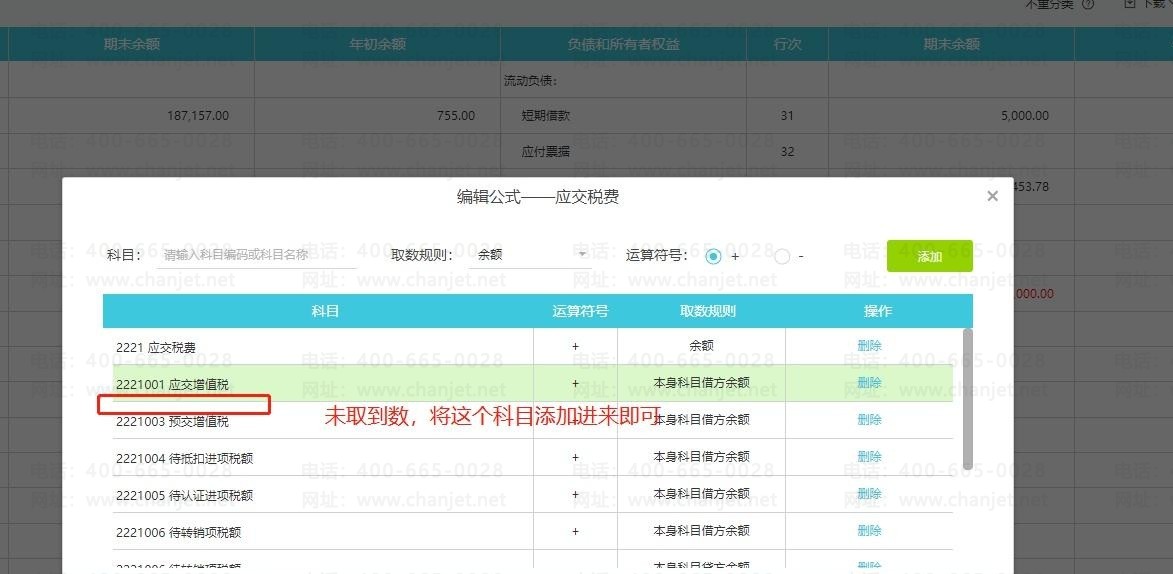Select the minus 运算符号 radio button
The height and width of the screenshot is (574, 1173).
(782, 257)
